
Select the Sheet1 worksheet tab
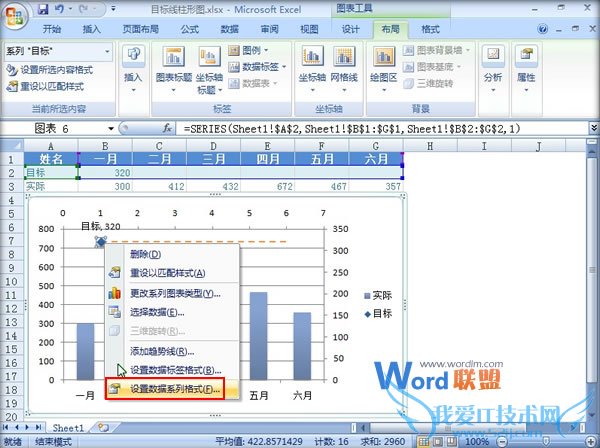tap(68, 427)
